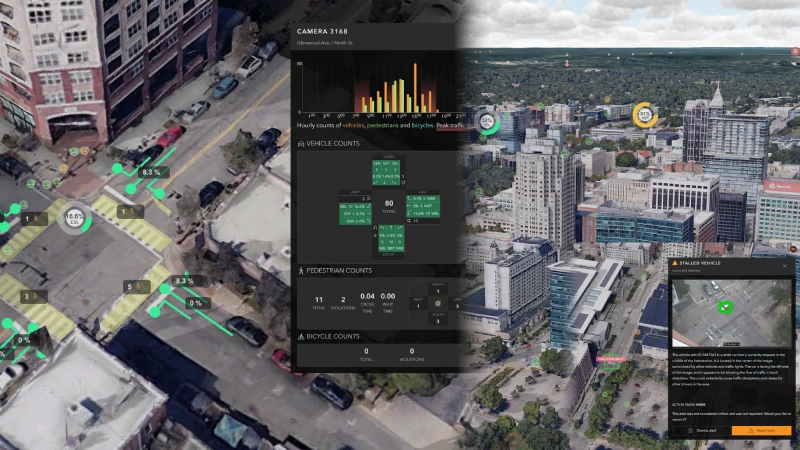Click the pink alert label on map

(609, 357)
